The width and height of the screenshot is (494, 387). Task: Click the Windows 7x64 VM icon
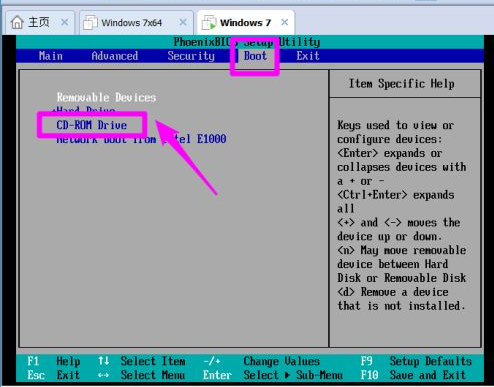[x=90, y=23]
